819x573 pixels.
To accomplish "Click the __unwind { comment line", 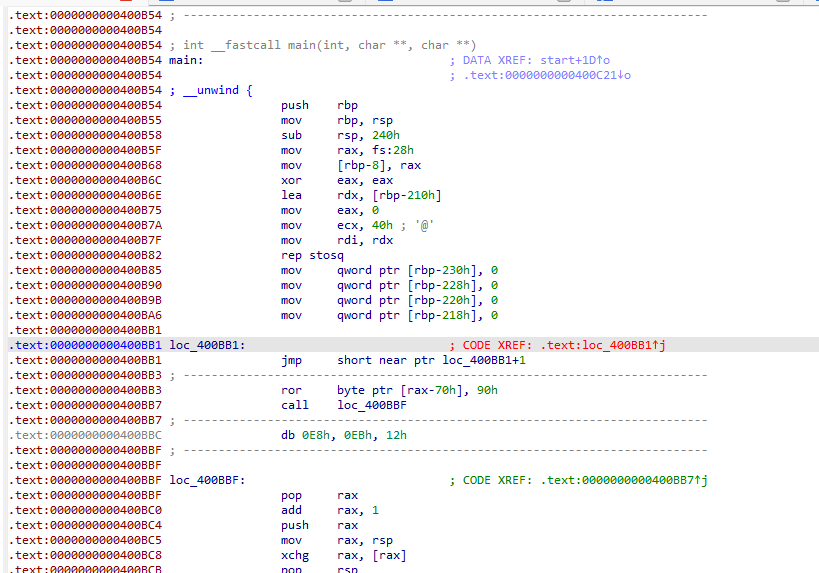I will tap(217, 90).
